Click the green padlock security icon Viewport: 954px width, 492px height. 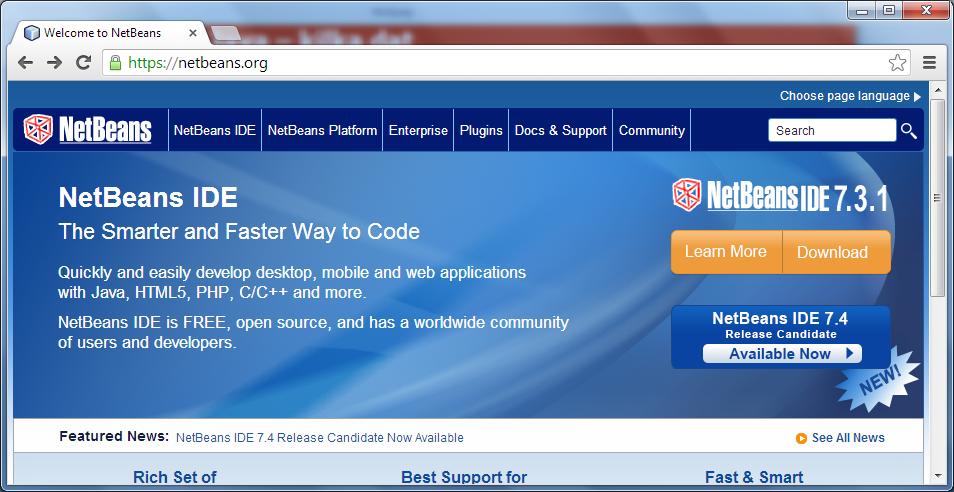click(x=115, y=62)
